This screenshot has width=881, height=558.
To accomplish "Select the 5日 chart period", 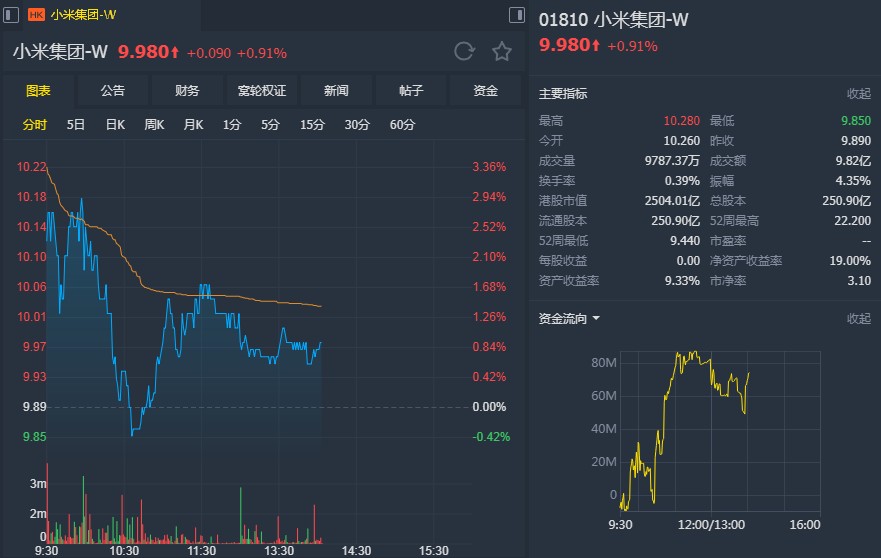I will pyautogui.click(x=76, y=125).
